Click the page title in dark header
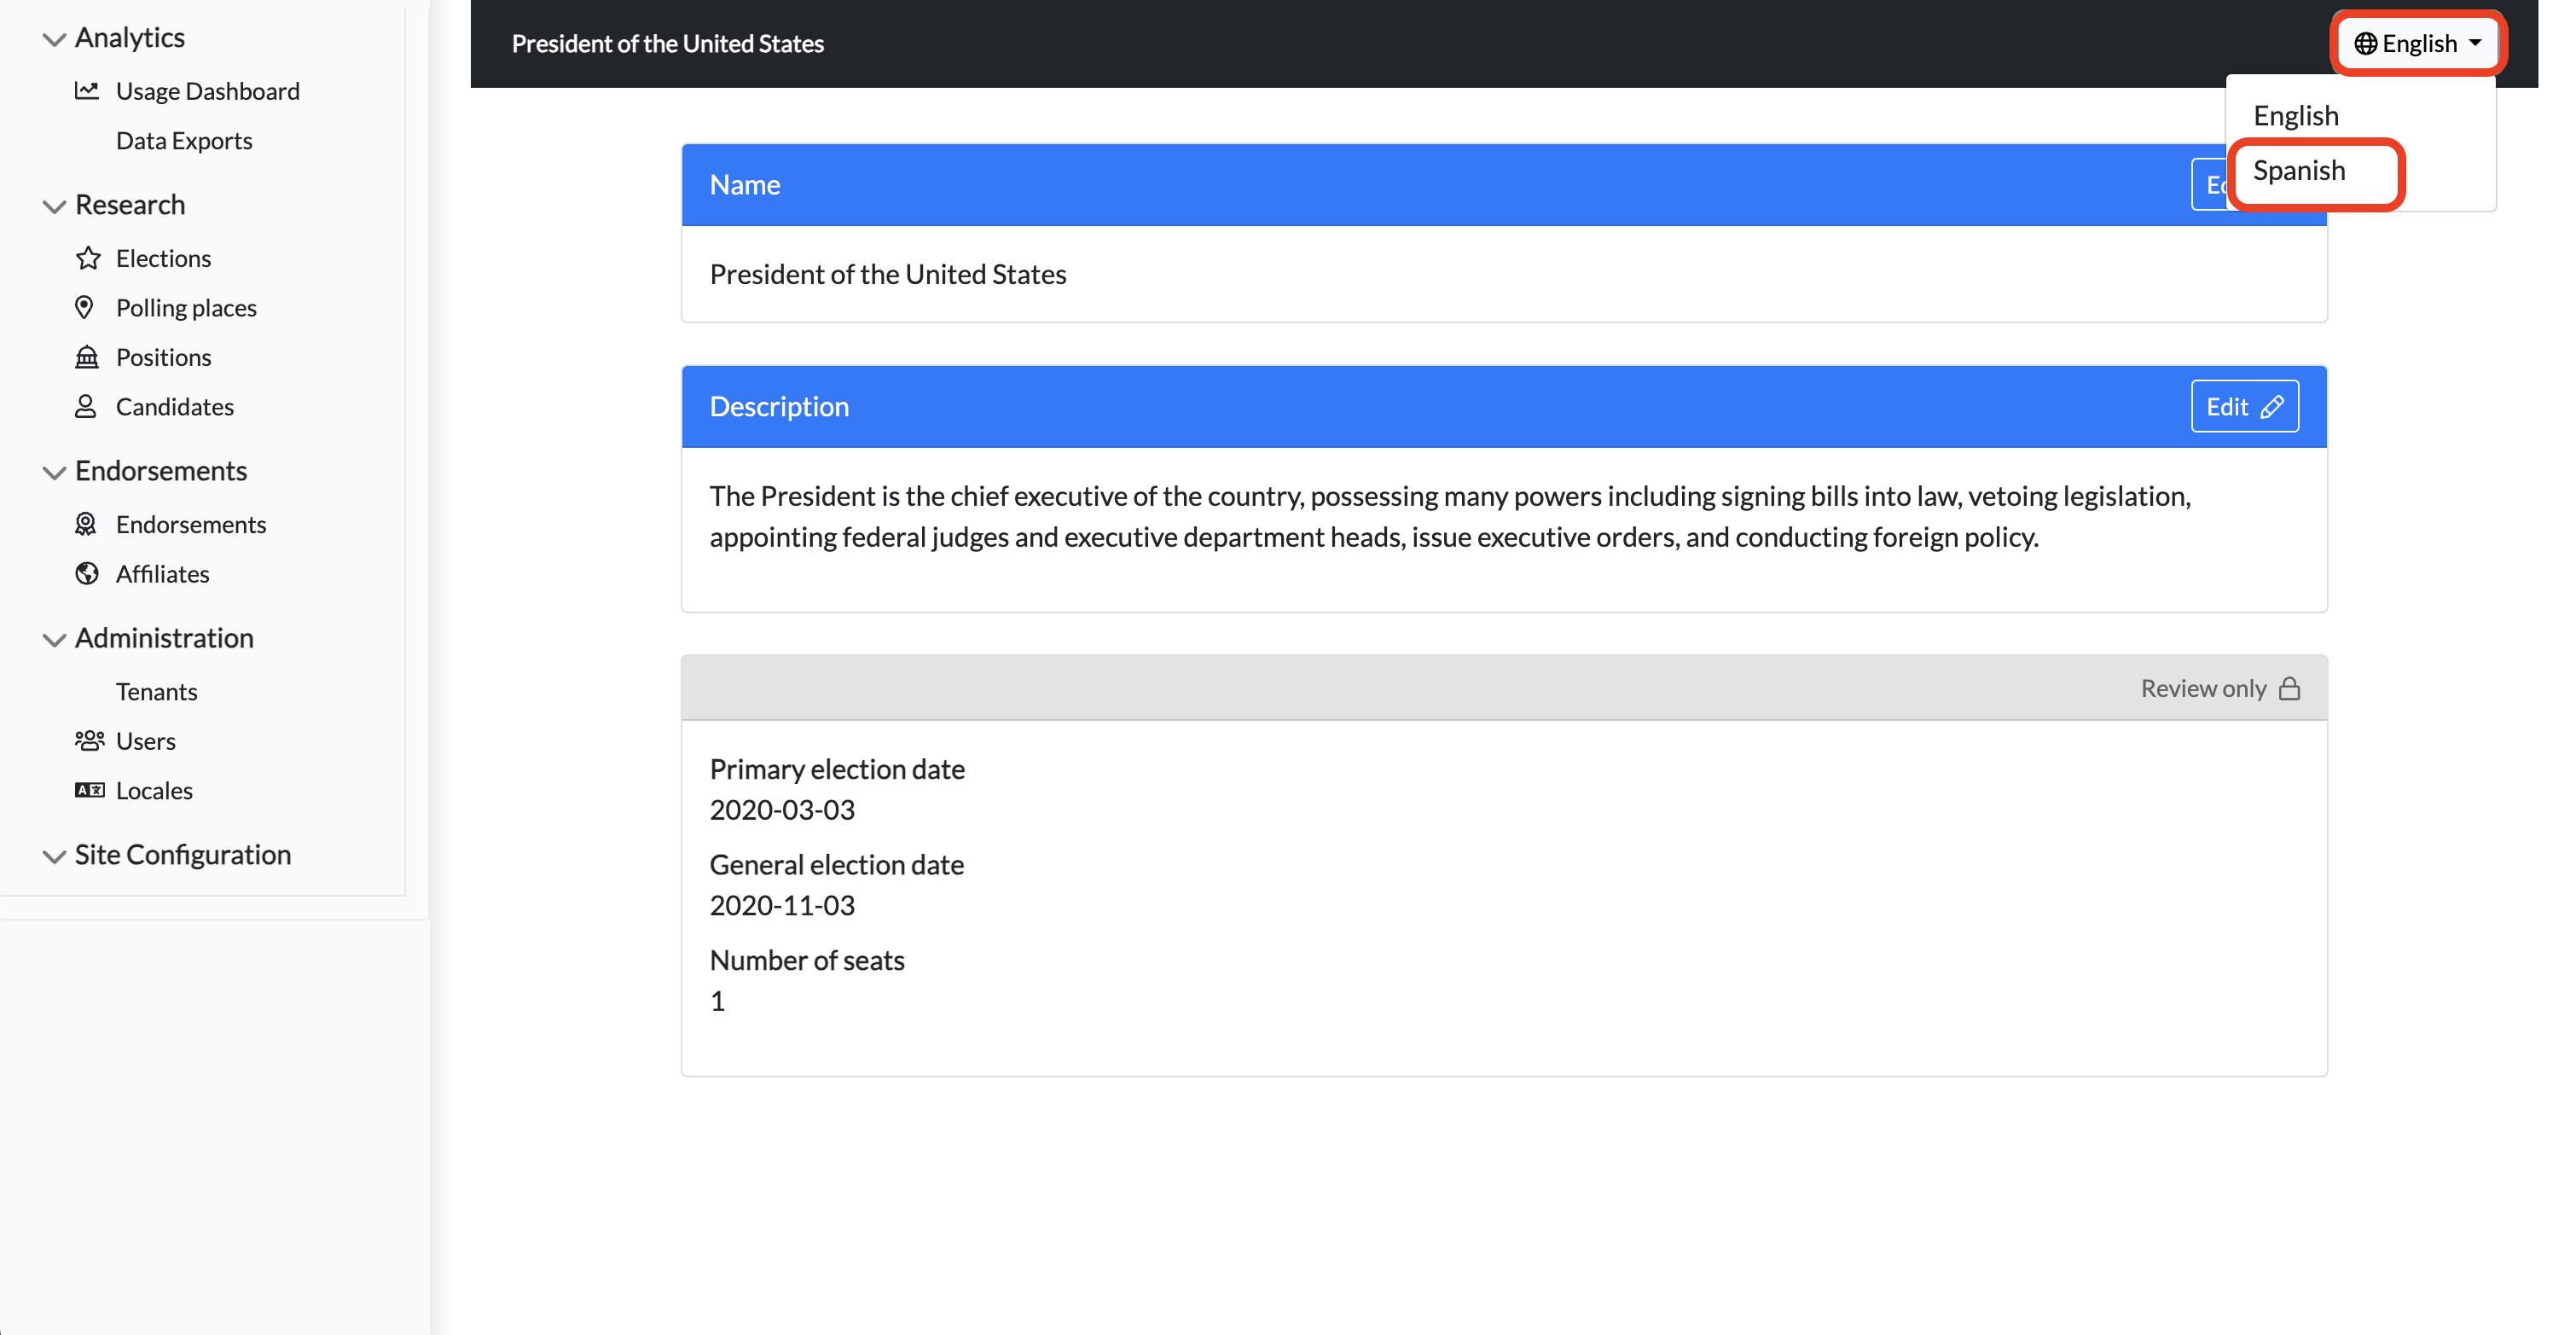The image size is (2576, 1335). point(668,44)
